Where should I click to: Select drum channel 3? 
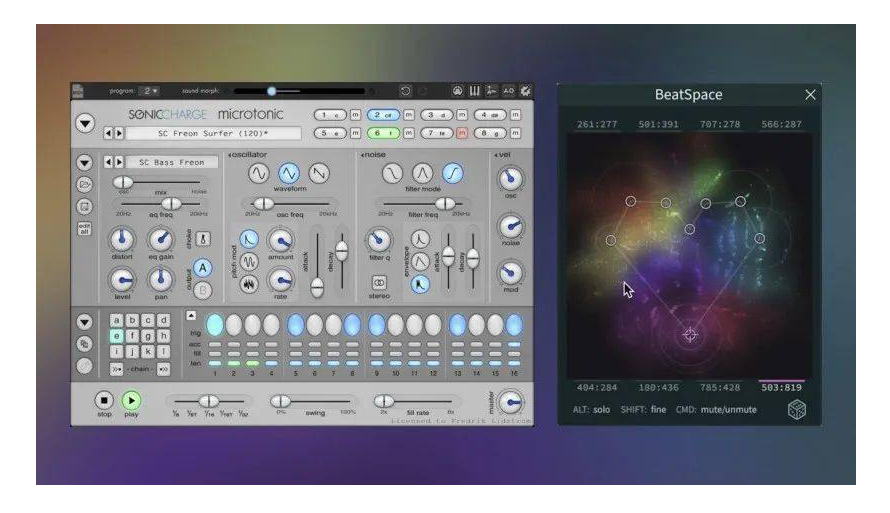pyautogui.click(x=436, y=115)
